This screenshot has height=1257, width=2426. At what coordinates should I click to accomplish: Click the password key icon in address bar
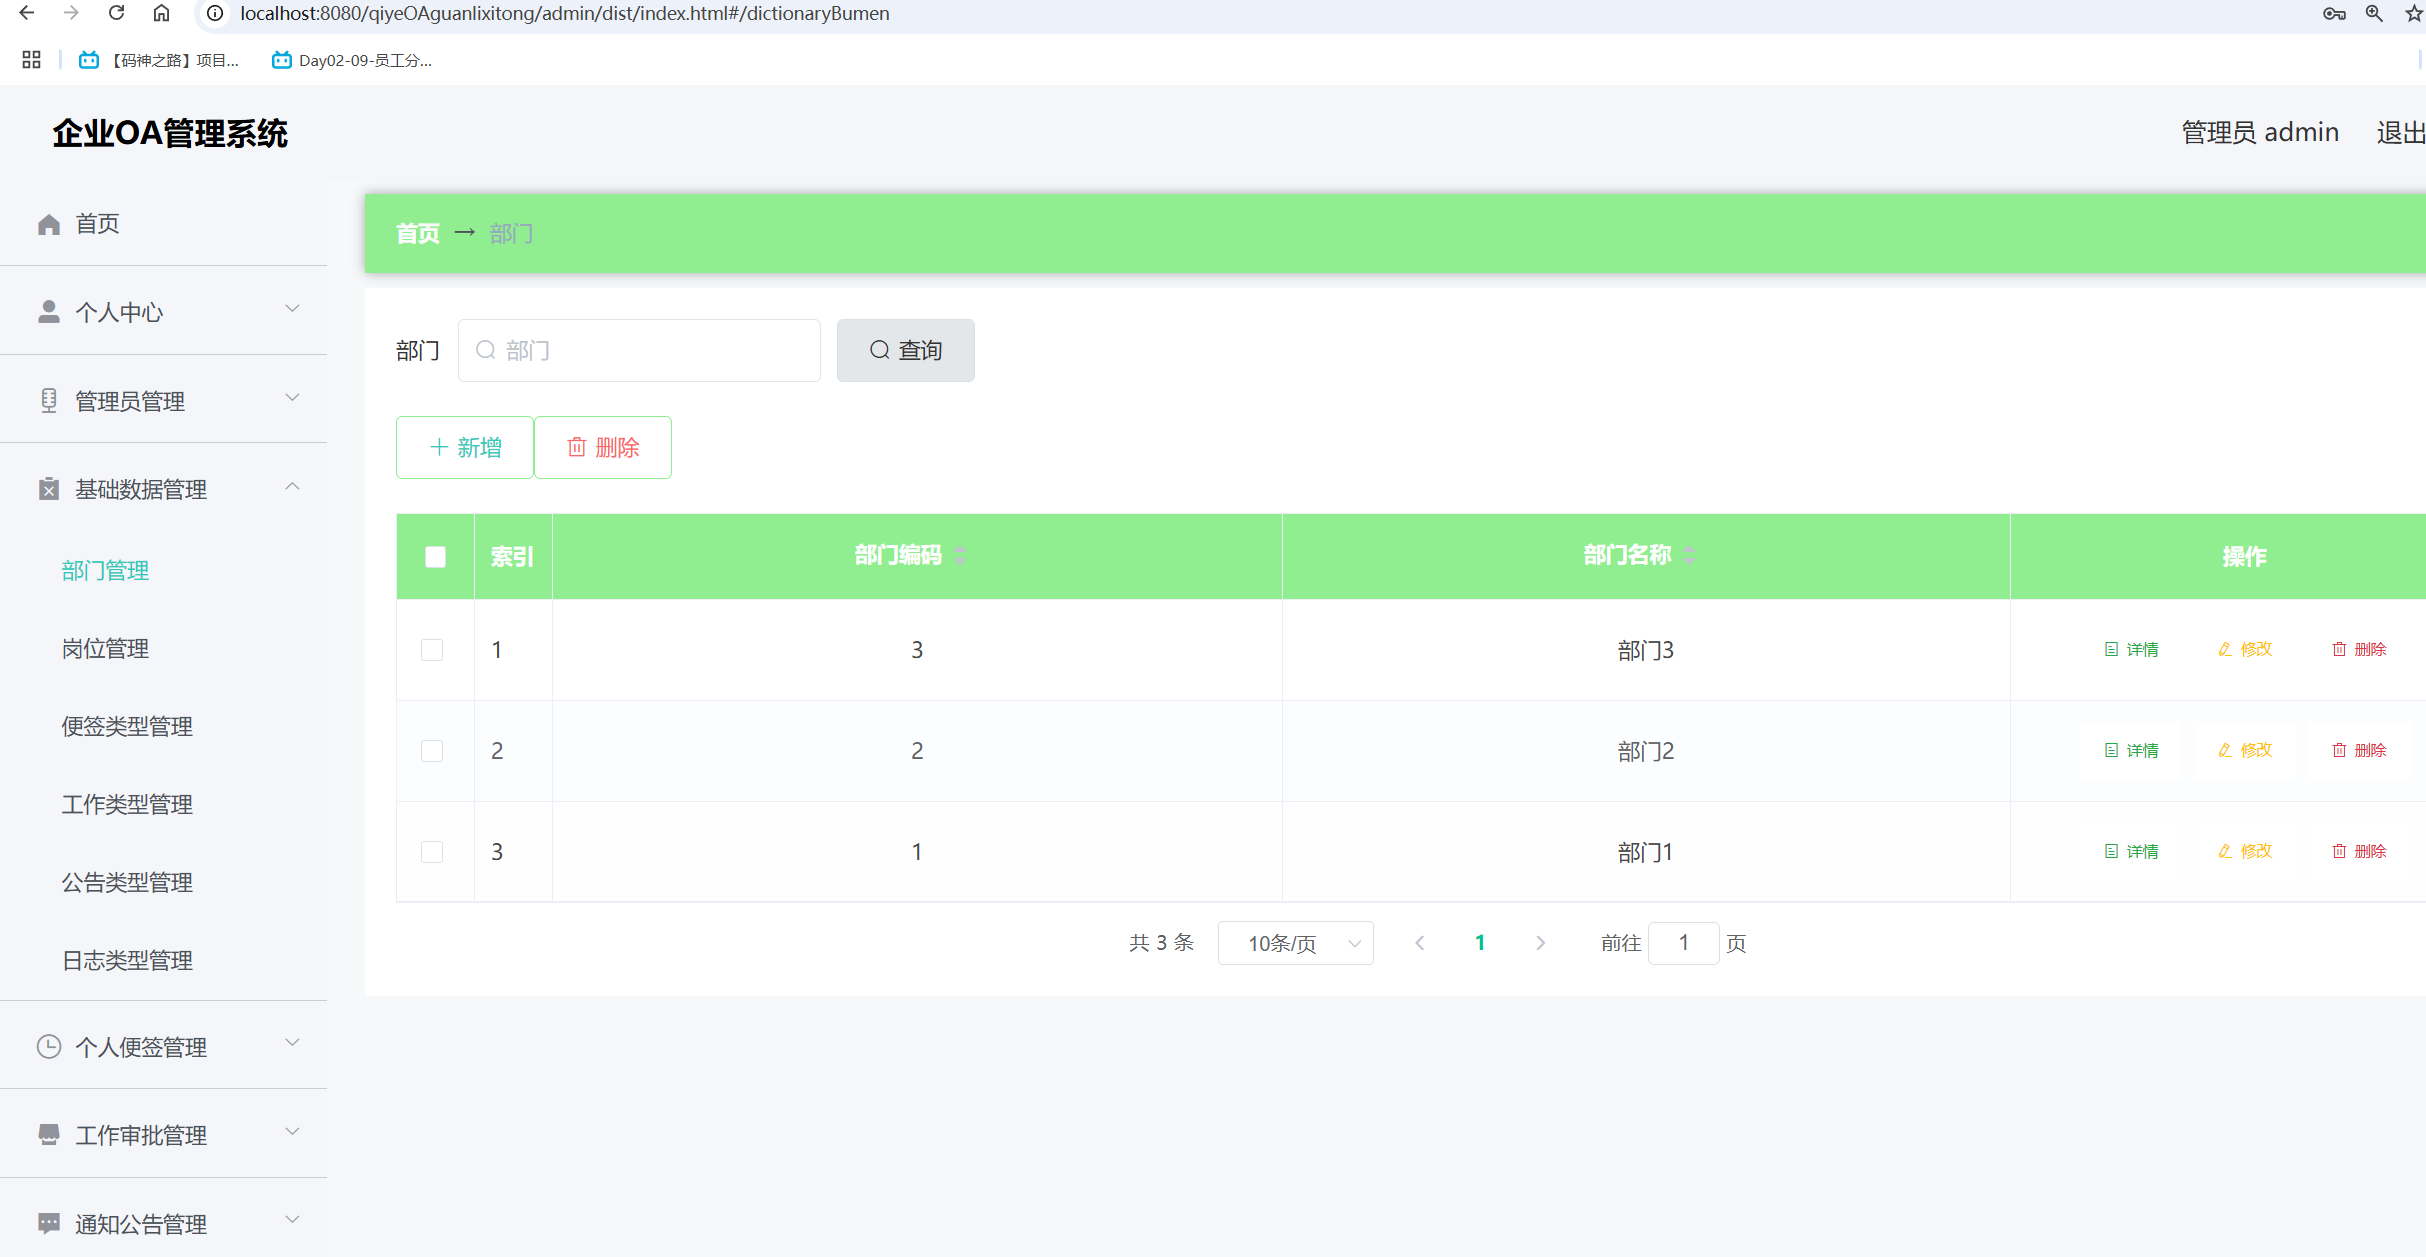point(2333,13)
